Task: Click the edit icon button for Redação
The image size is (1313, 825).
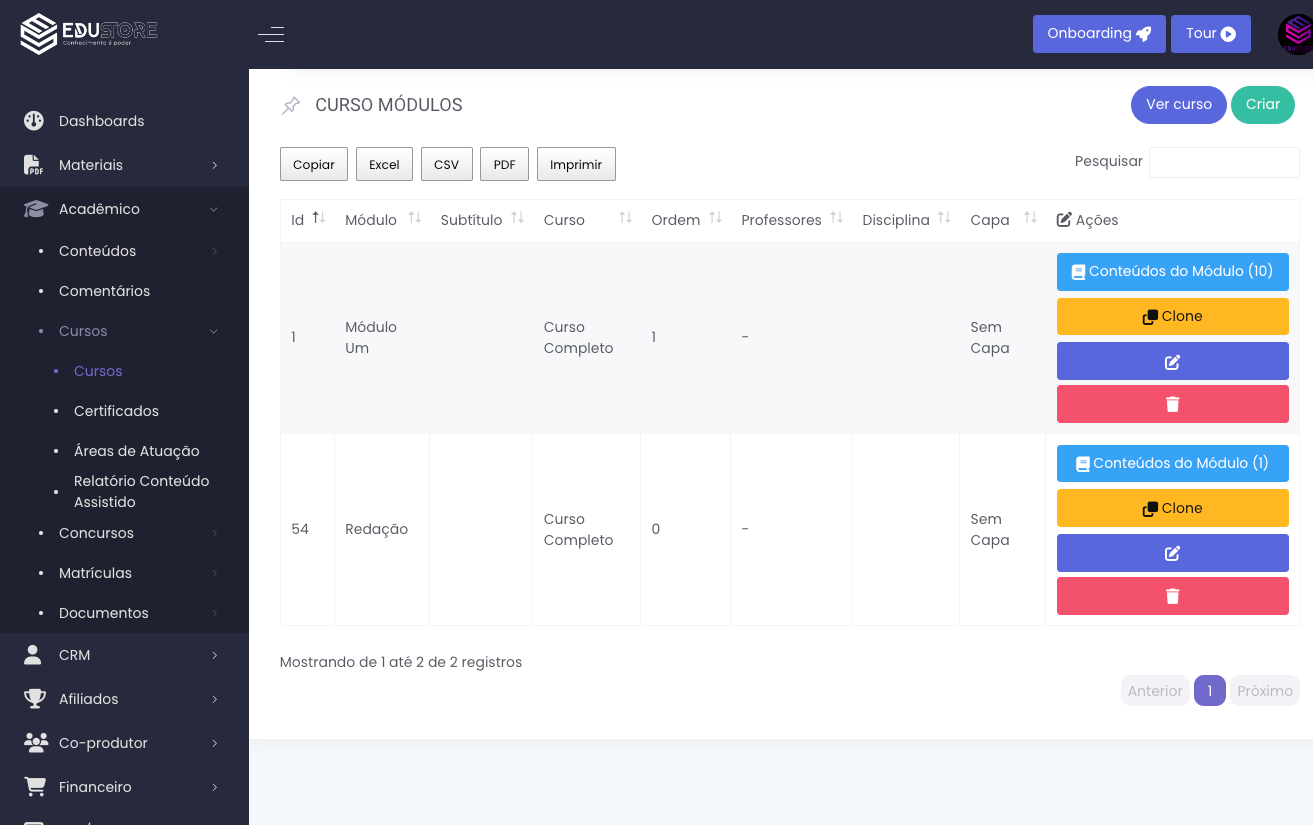Action: pyautogui.click(x=1172, y=553)
